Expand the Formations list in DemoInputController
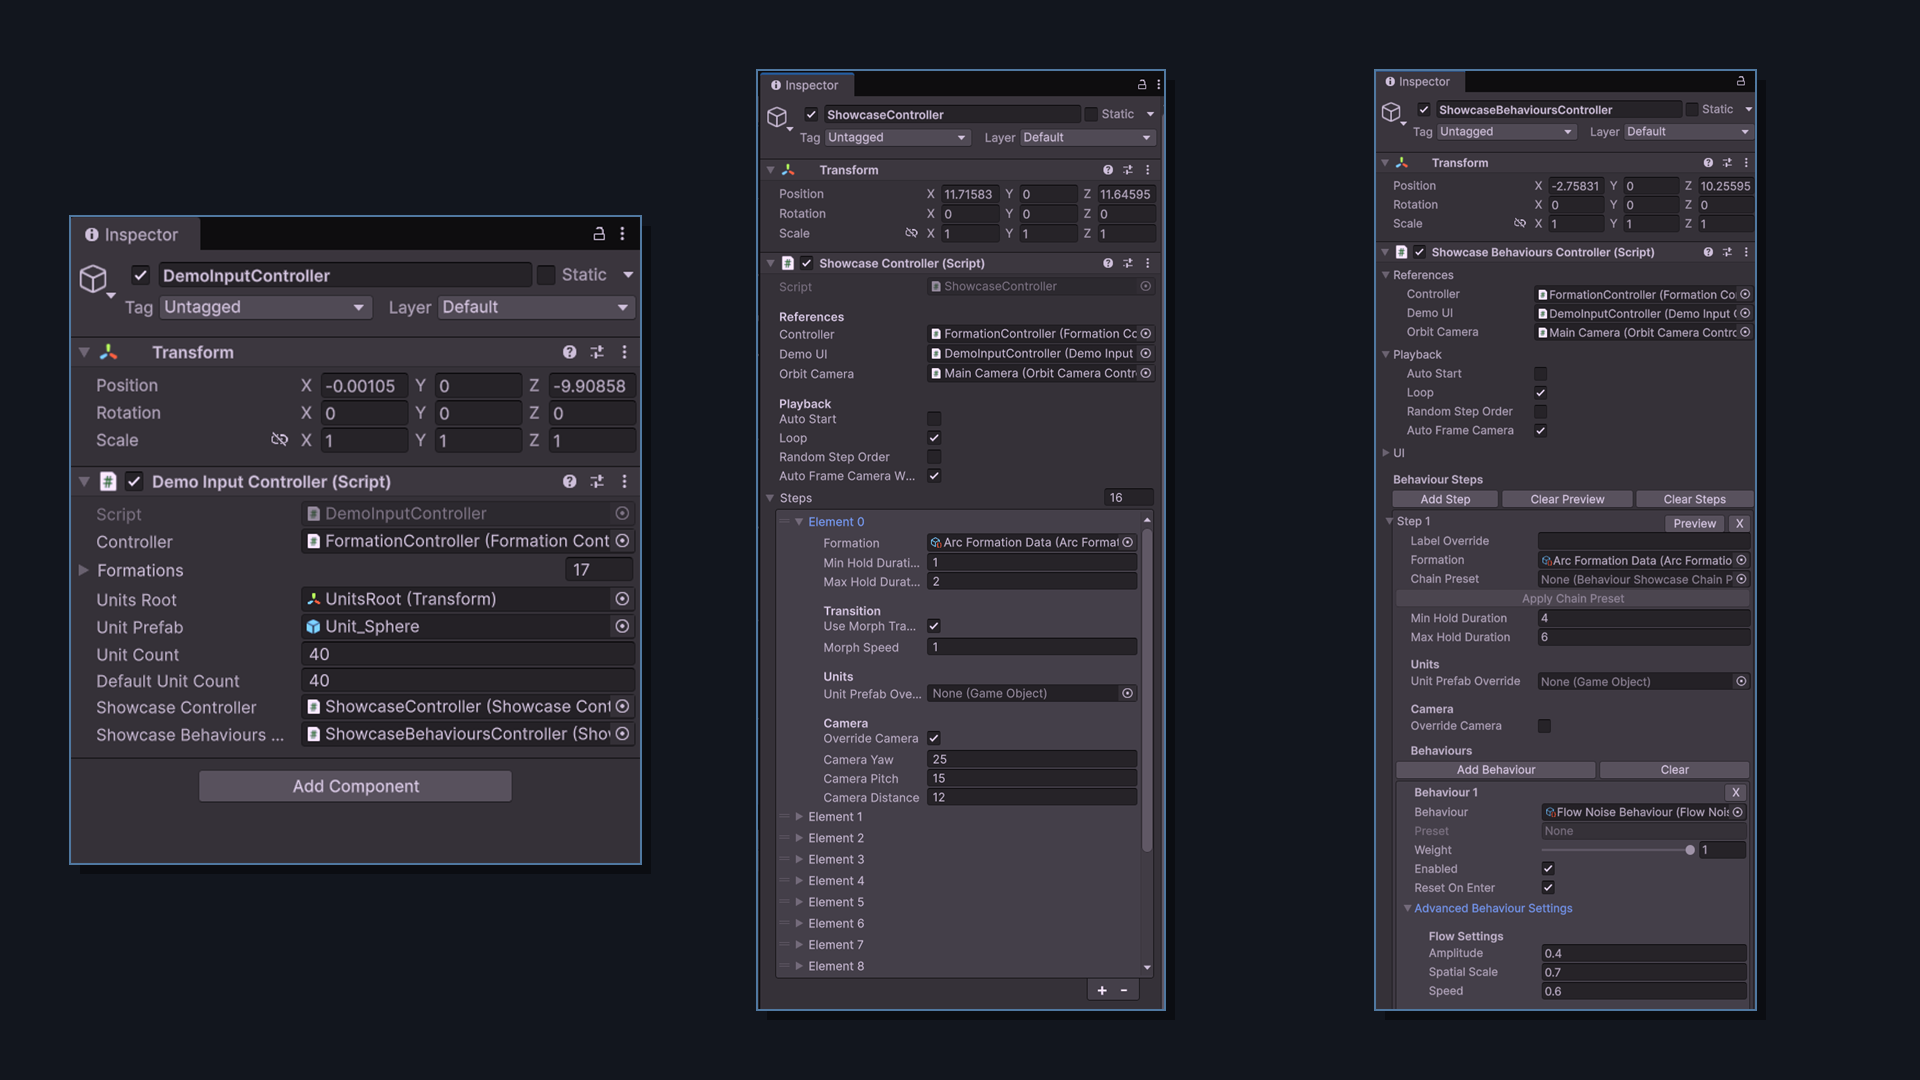The width and height of the screenshot is (1920, 1080). [84, 570]
